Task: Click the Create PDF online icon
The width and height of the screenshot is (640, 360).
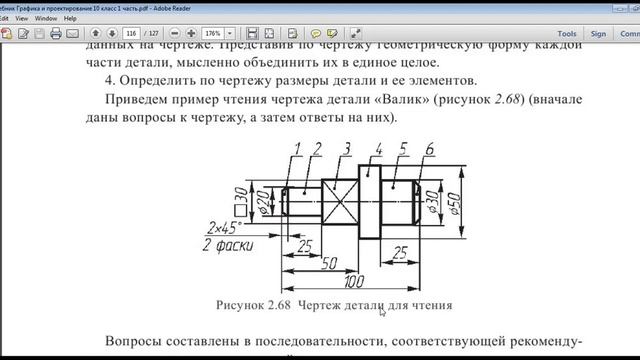Action: click(x=6, y=33)
